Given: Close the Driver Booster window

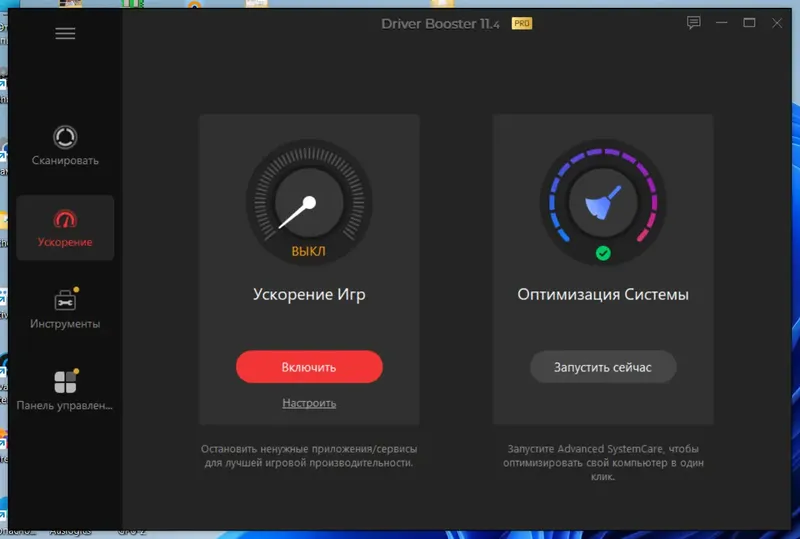Looking at the screenshot, I should tap(777, 23).
